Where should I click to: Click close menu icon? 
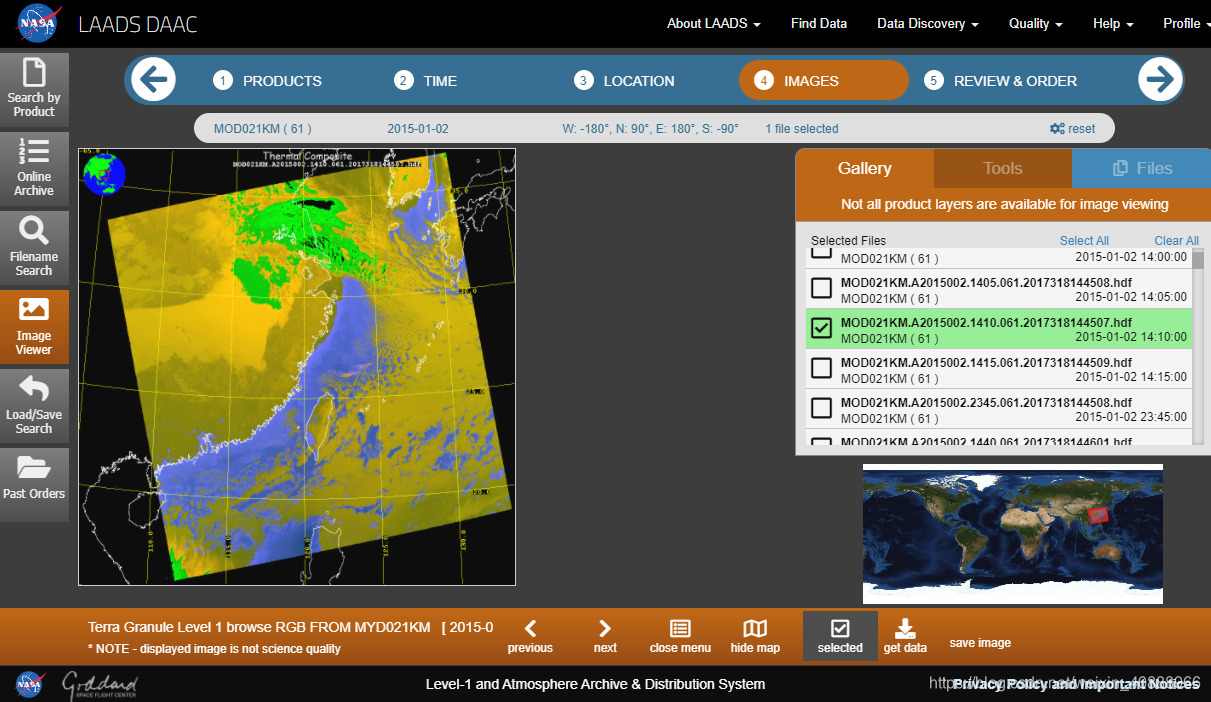coord(680,636)
